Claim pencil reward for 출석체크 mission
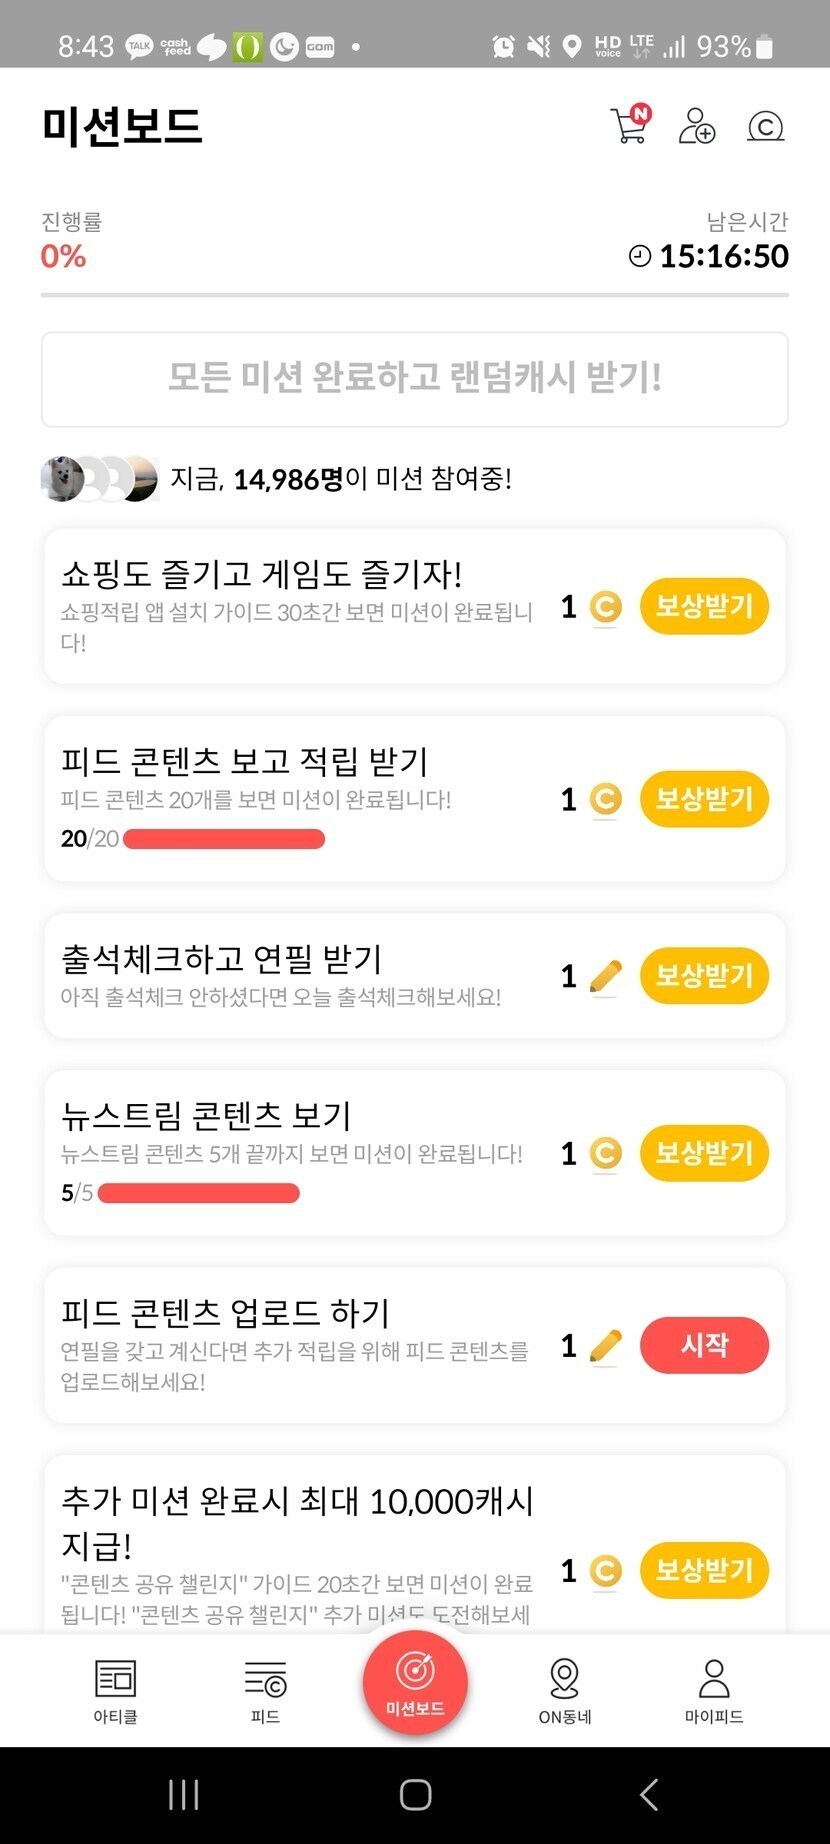The image size is (830, 1844). pos(704,976)
